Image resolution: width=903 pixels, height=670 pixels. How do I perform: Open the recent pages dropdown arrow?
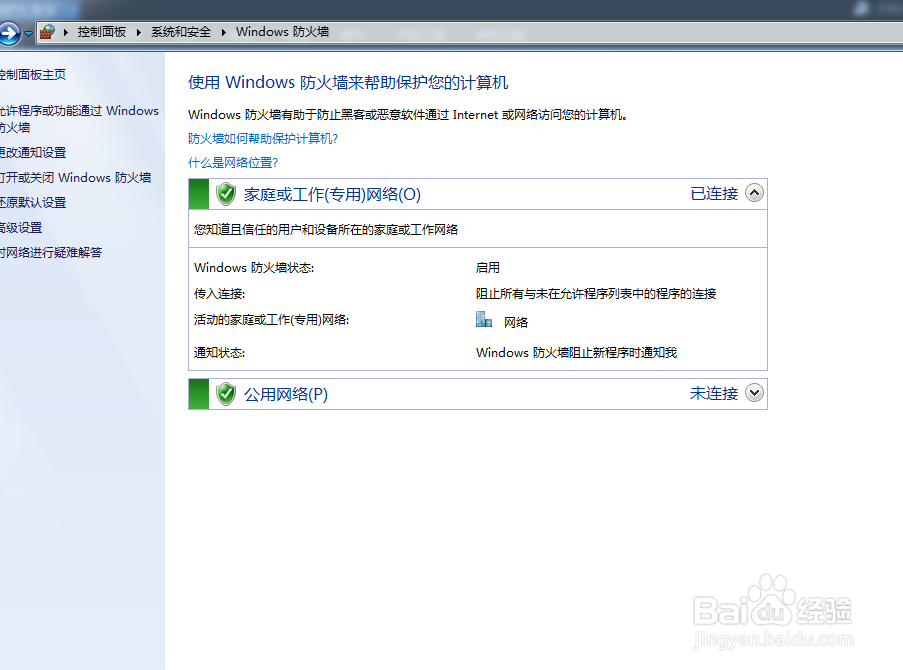click(28, 33)
